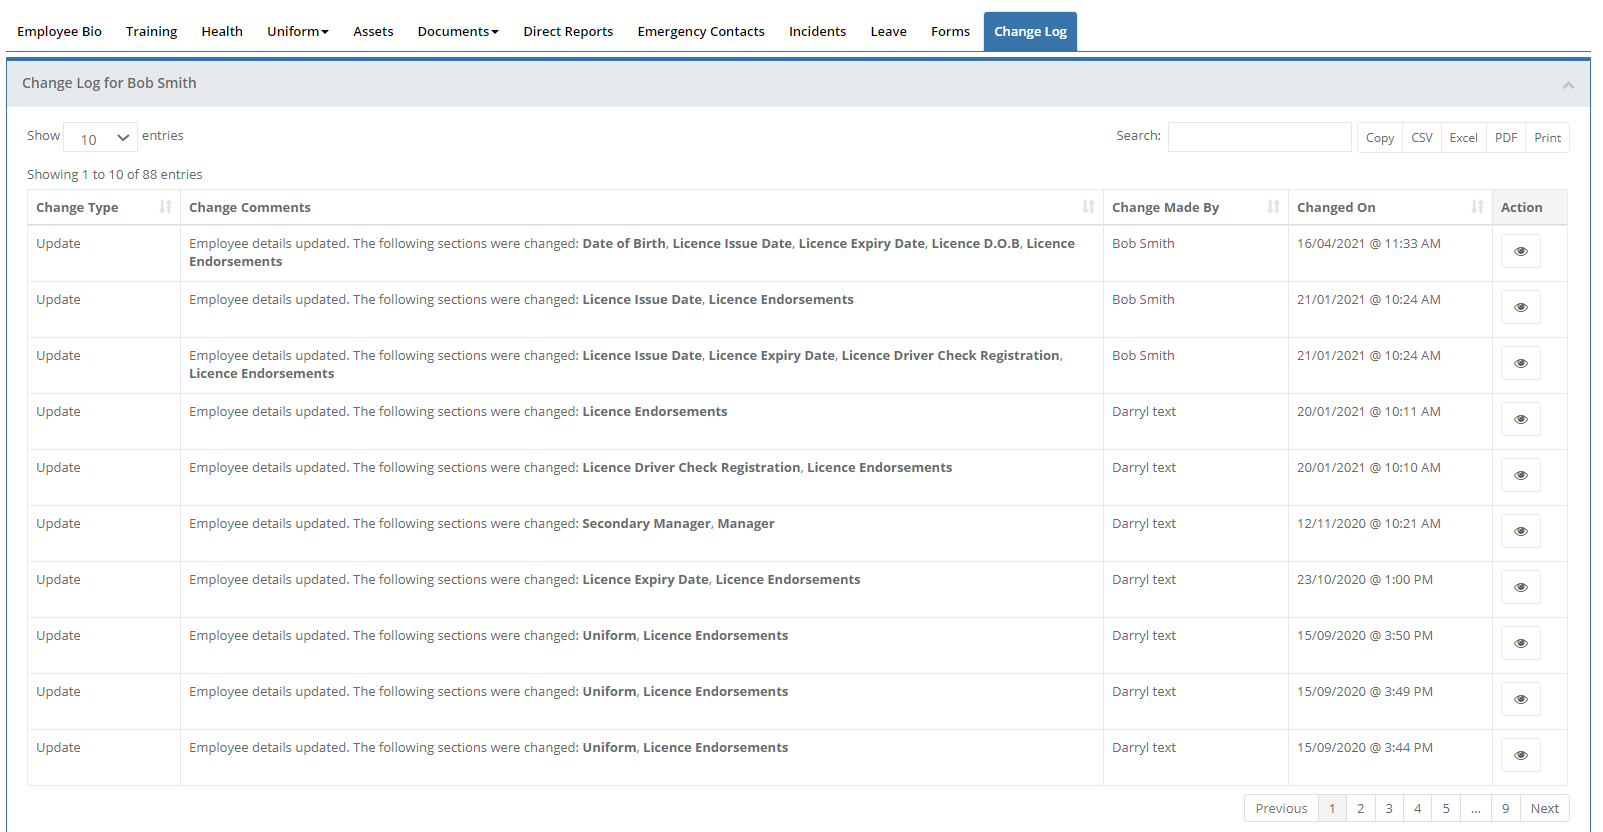Go to the Incidents tab
Screen dimensions: 1603x832
coord(817,32)
